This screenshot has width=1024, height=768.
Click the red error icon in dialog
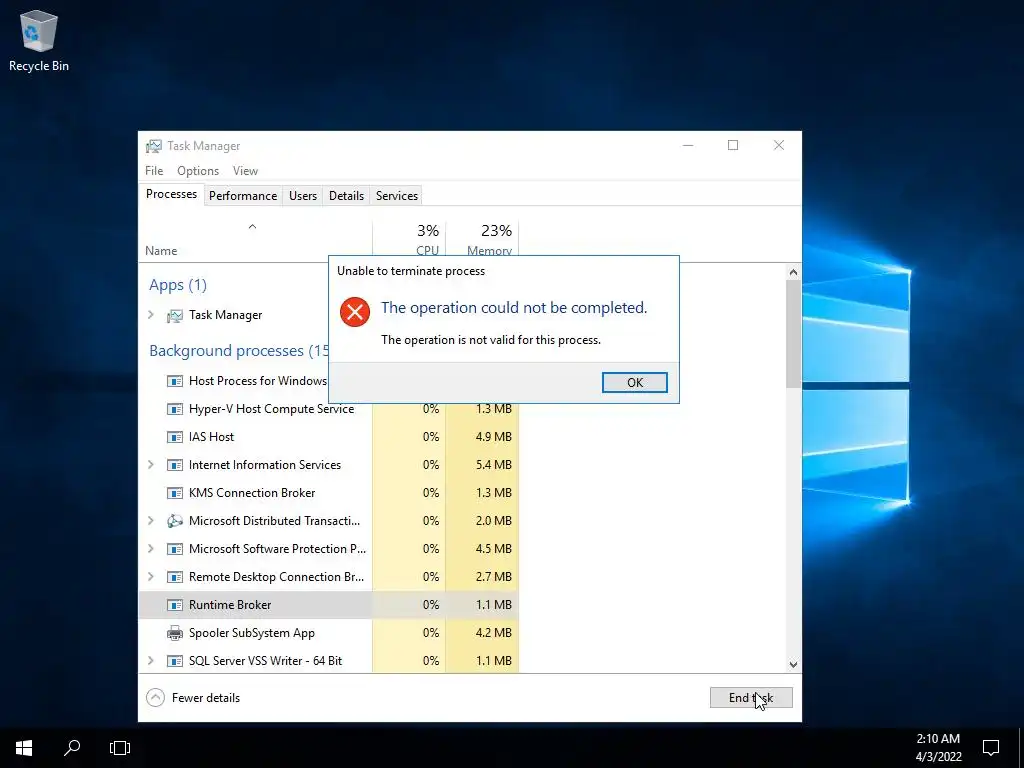point(355,312)
